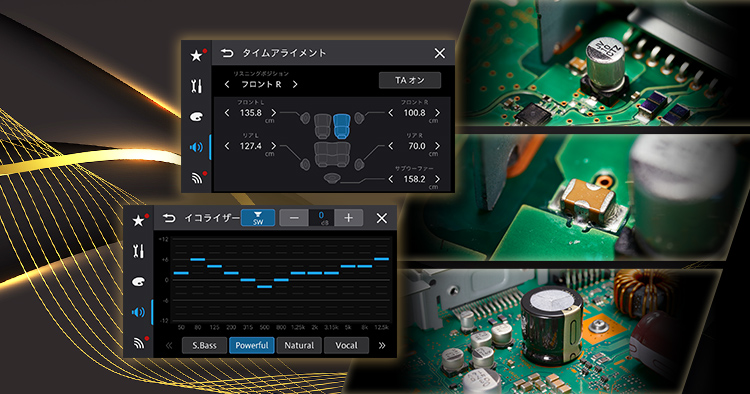Open wireless connection icon in Time Alignment panel
This screenshot has width=750, height=394.
point(197,178)
